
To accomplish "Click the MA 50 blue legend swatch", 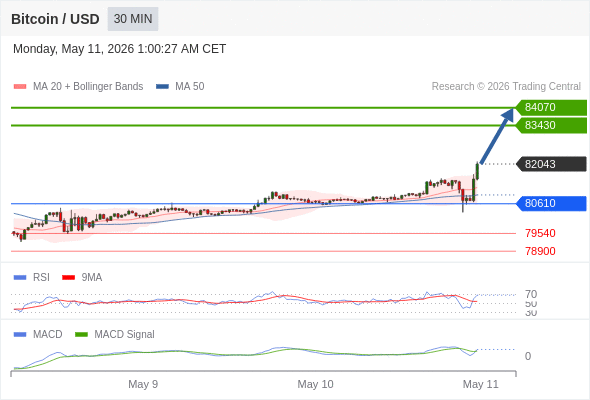I will (162, 87).
